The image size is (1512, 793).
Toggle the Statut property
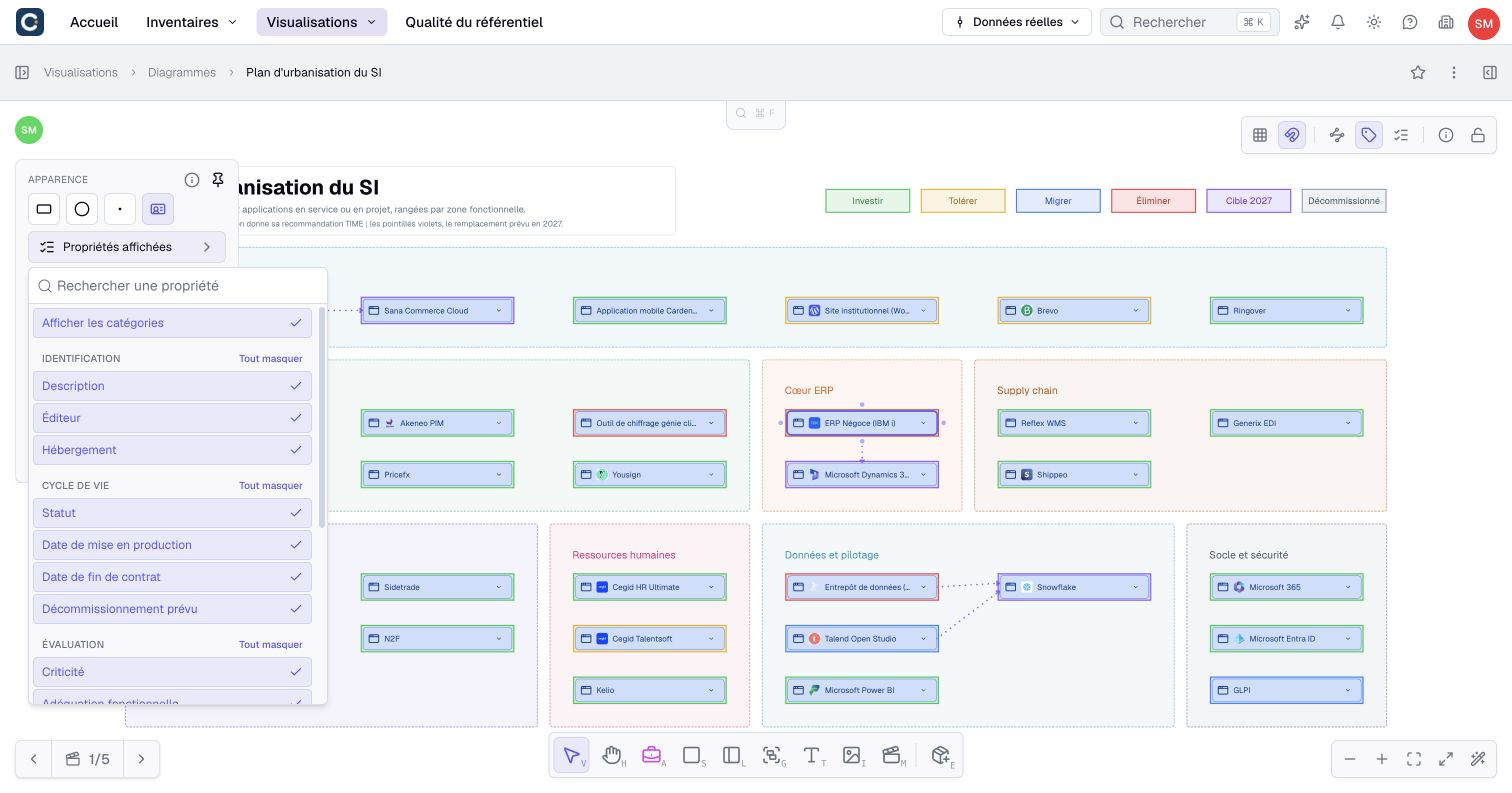click(x=172, y=513)
